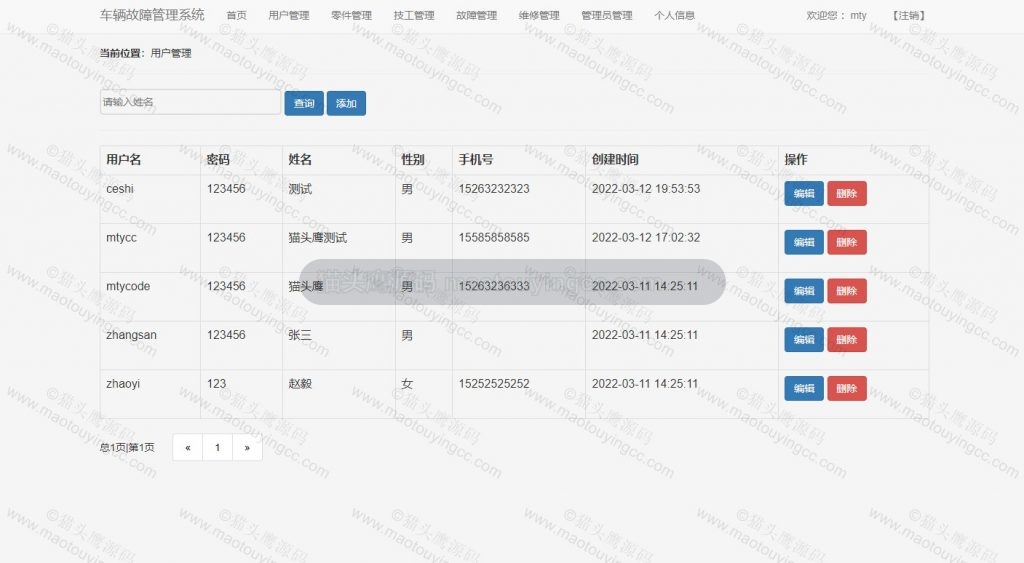This screenshot has width=1024, height=563.
Task: Click the 欢迎您: mty welcome text
Action: pyautogui.click(x=836, y=15)
